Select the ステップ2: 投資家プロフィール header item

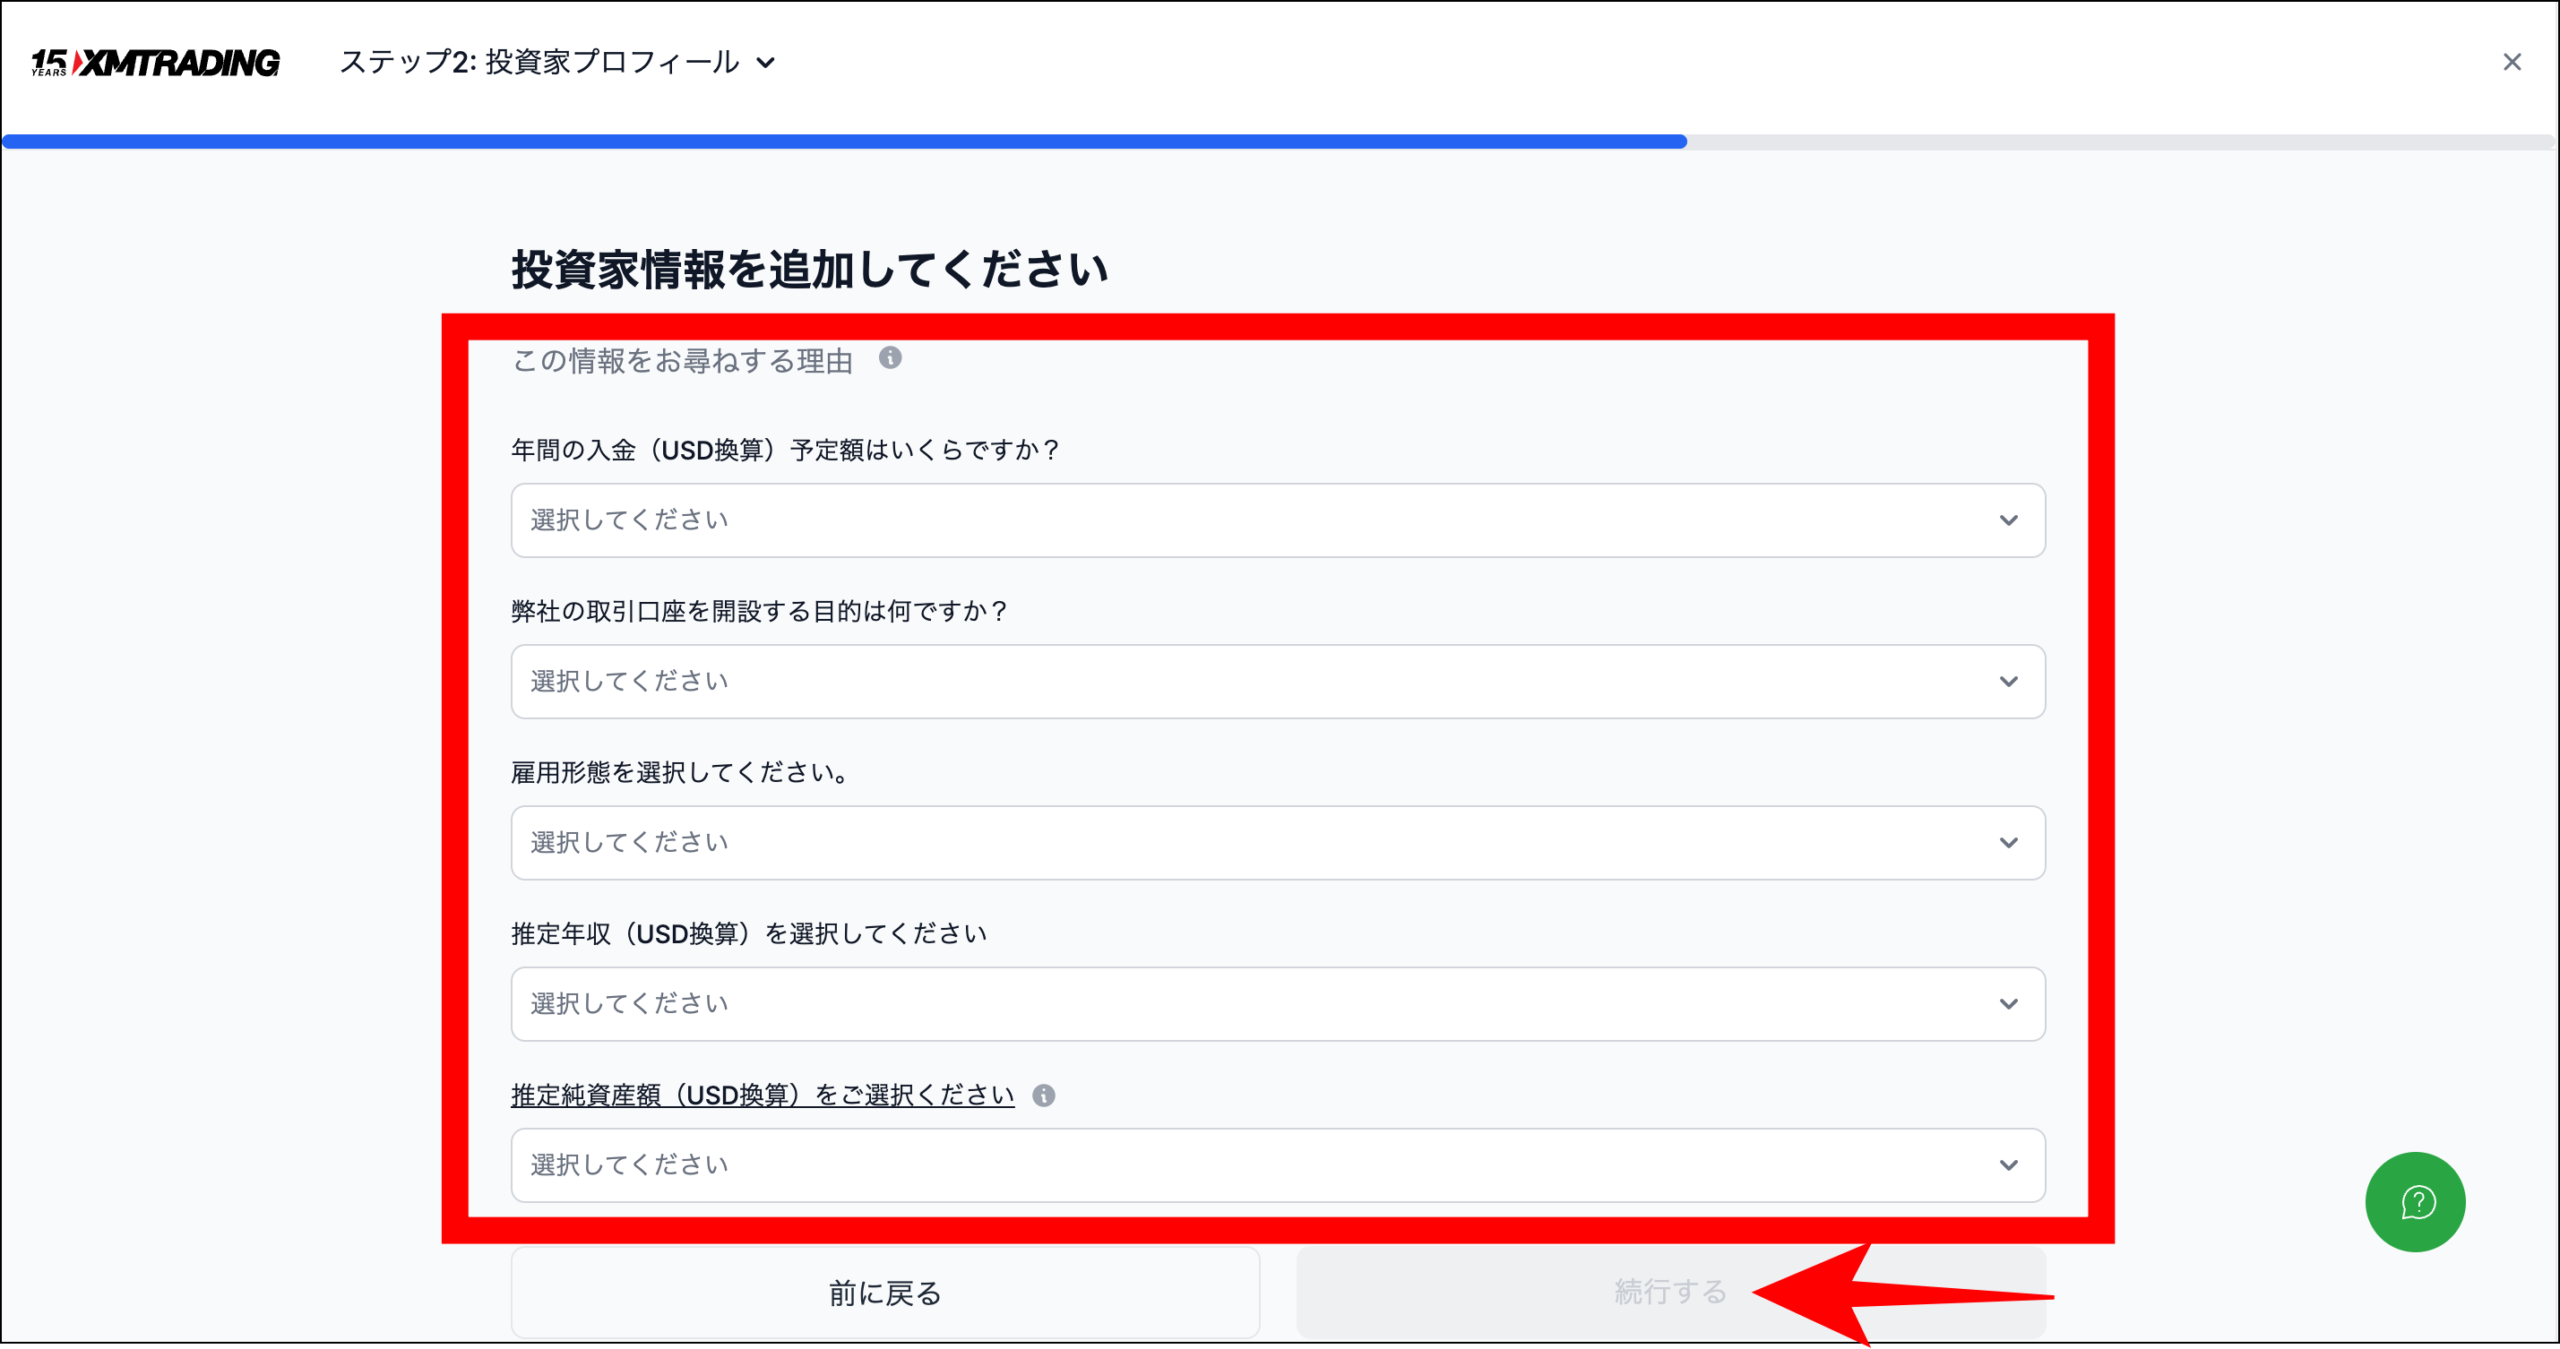pyautogui.click(x=540, y=62)
